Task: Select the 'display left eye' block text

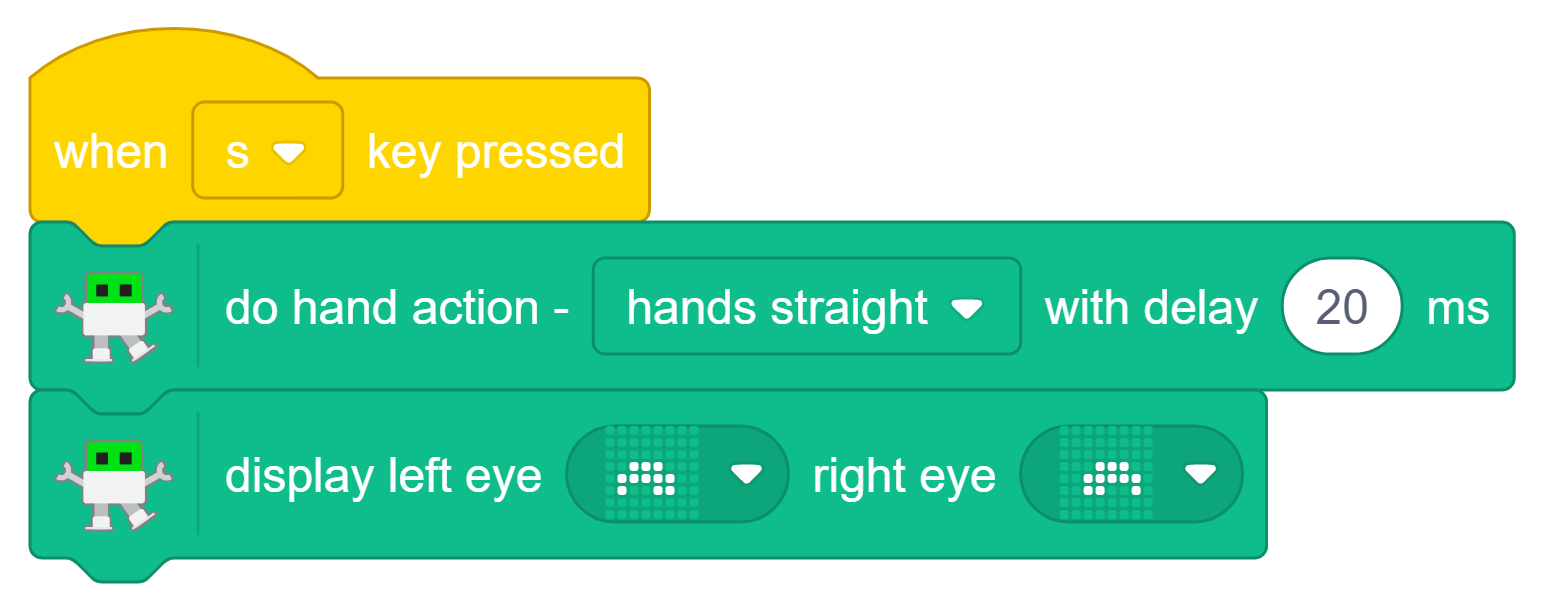Action: coord(383,476)
